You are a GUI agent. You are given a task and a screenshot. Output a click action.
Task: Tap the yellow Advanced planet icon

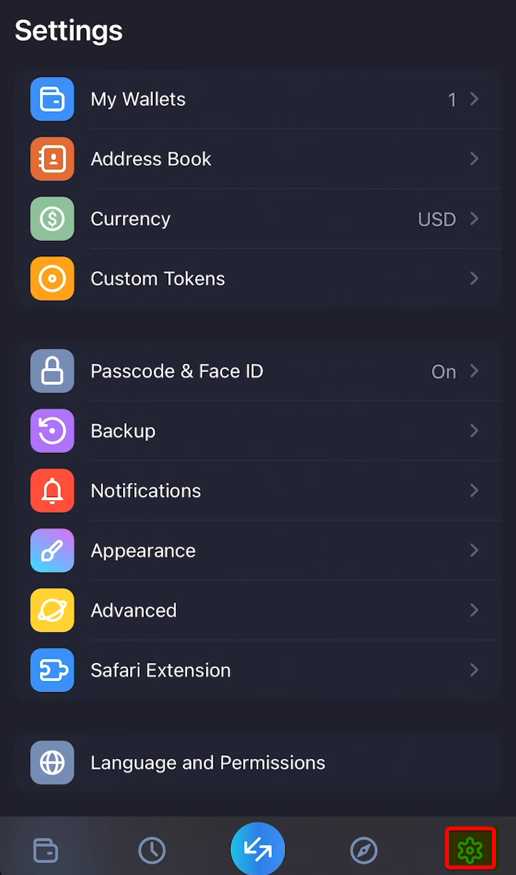coord(52,610)
